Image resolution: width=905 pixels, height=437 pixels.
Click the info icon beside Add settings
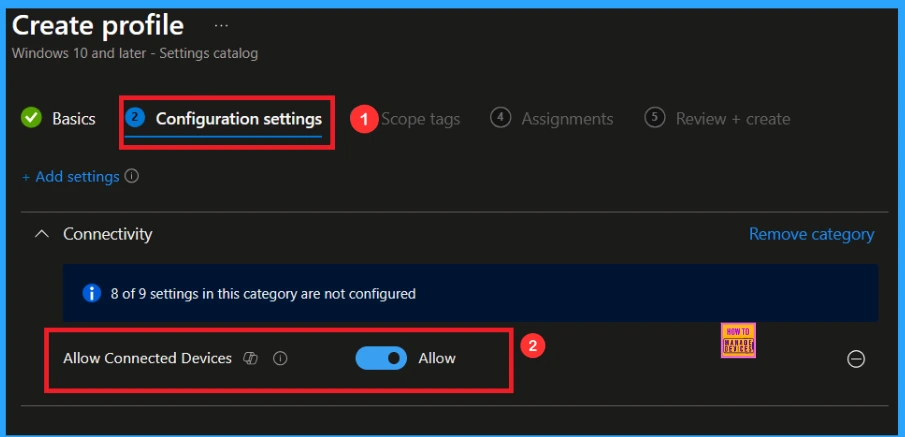(132, 177)
